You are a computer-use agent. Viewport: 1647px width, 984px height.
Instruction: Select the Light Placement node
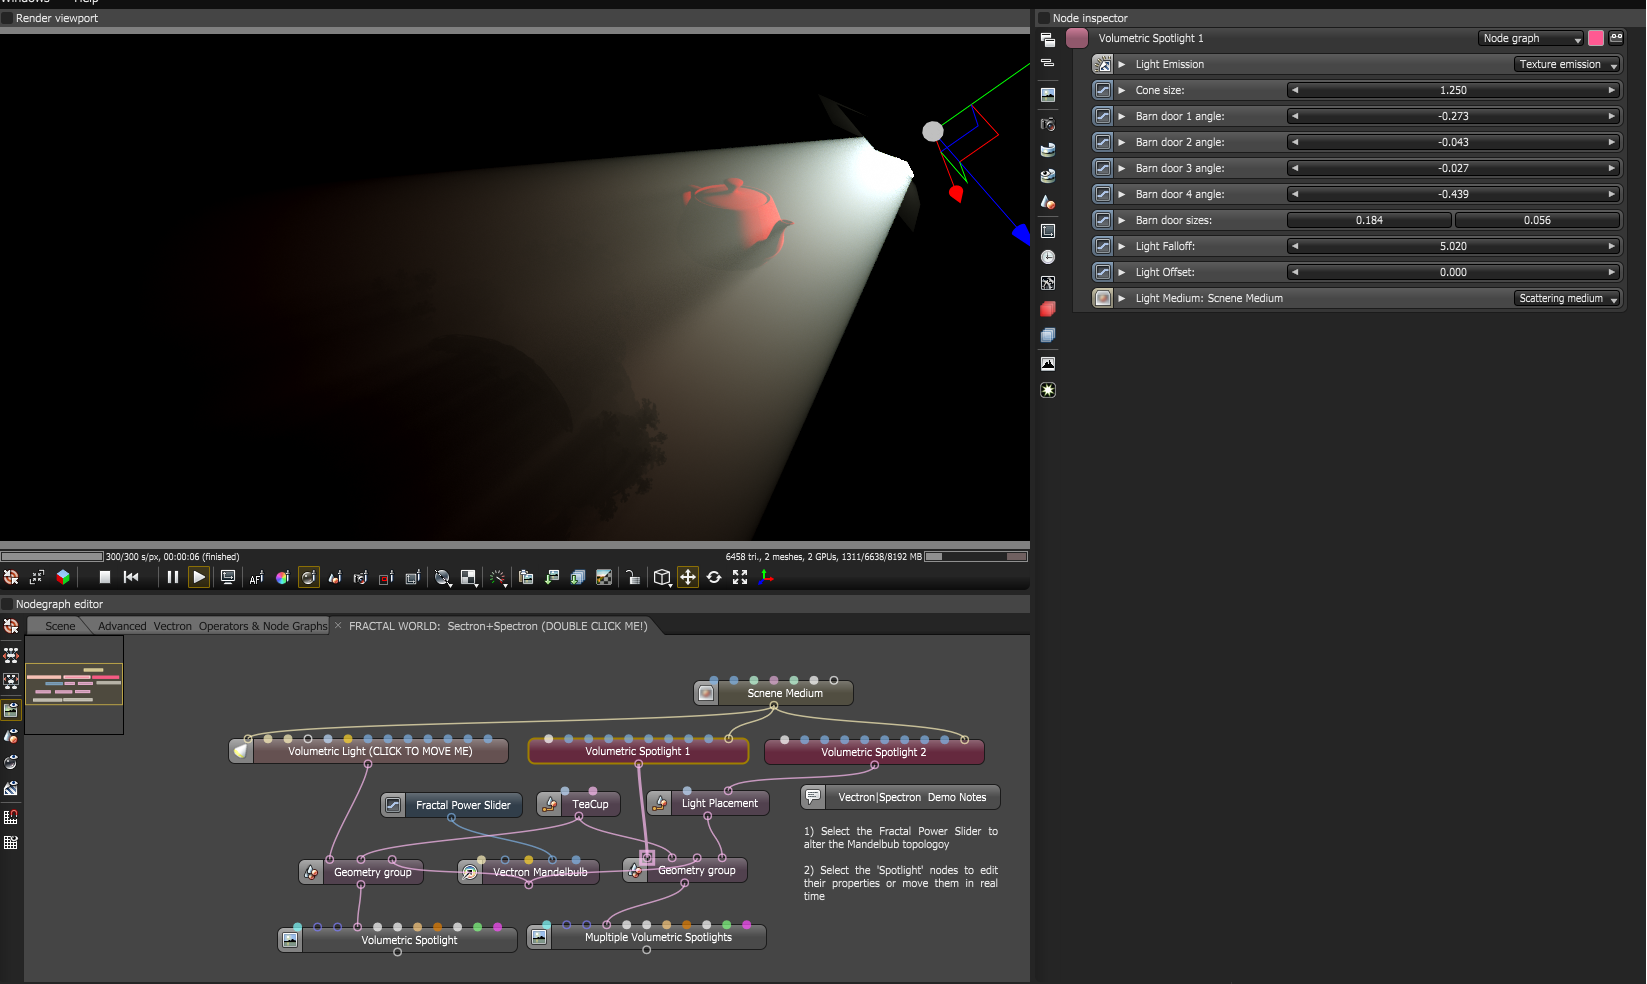click(708, 803)
